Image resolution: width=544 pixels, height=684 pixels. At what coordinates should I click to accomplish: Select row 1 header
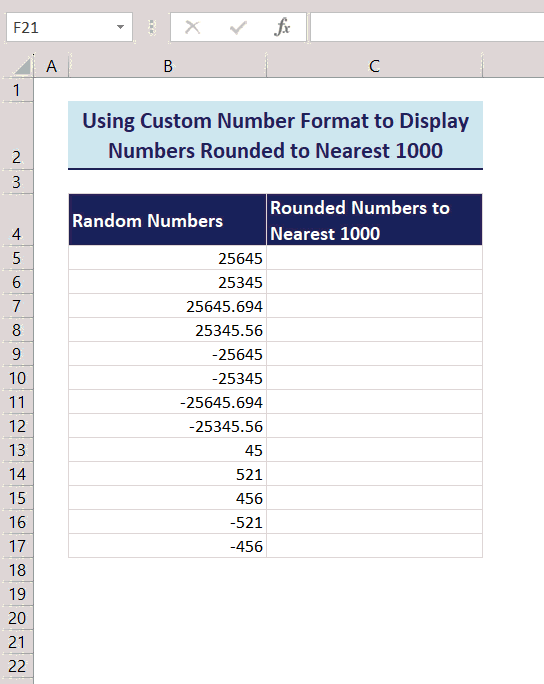click(17, 90)
